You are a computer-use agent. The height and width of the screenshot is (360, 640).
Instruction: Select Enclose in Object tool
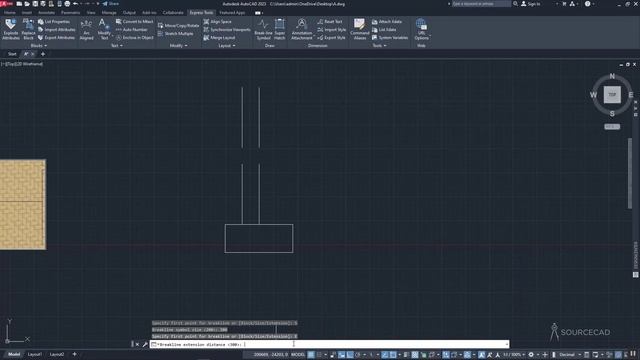134,38
